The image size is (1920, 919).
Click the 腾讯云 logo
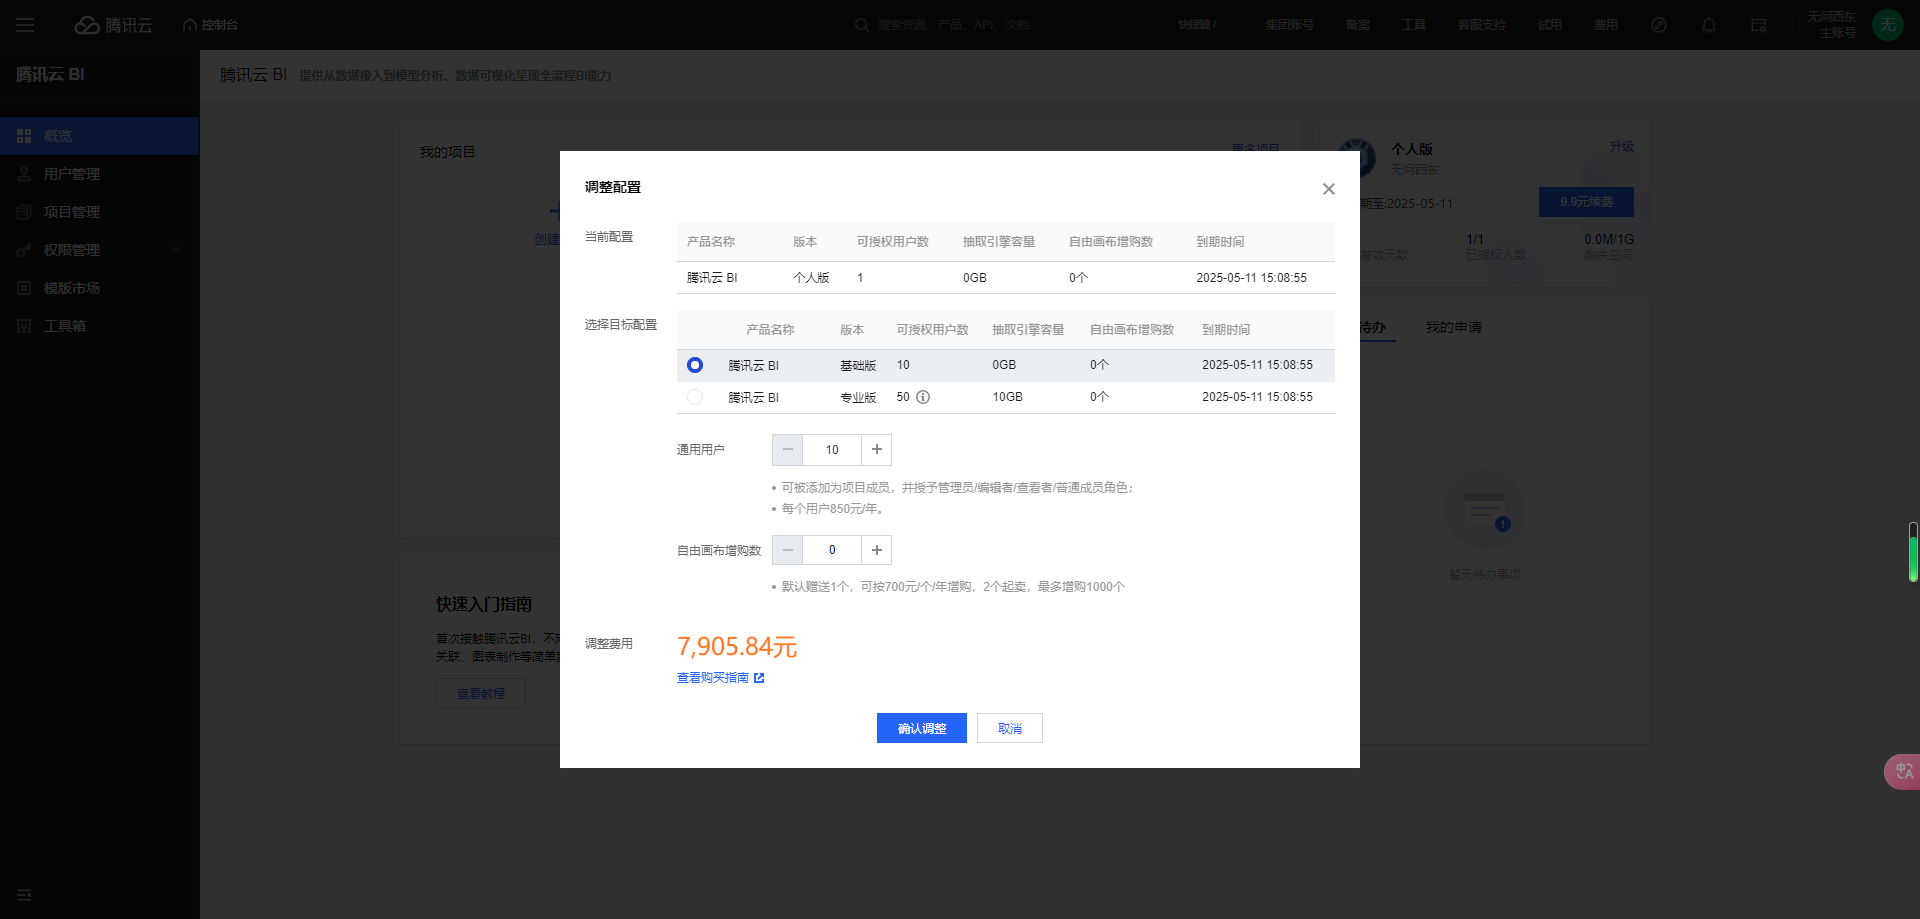pos(114,25)
